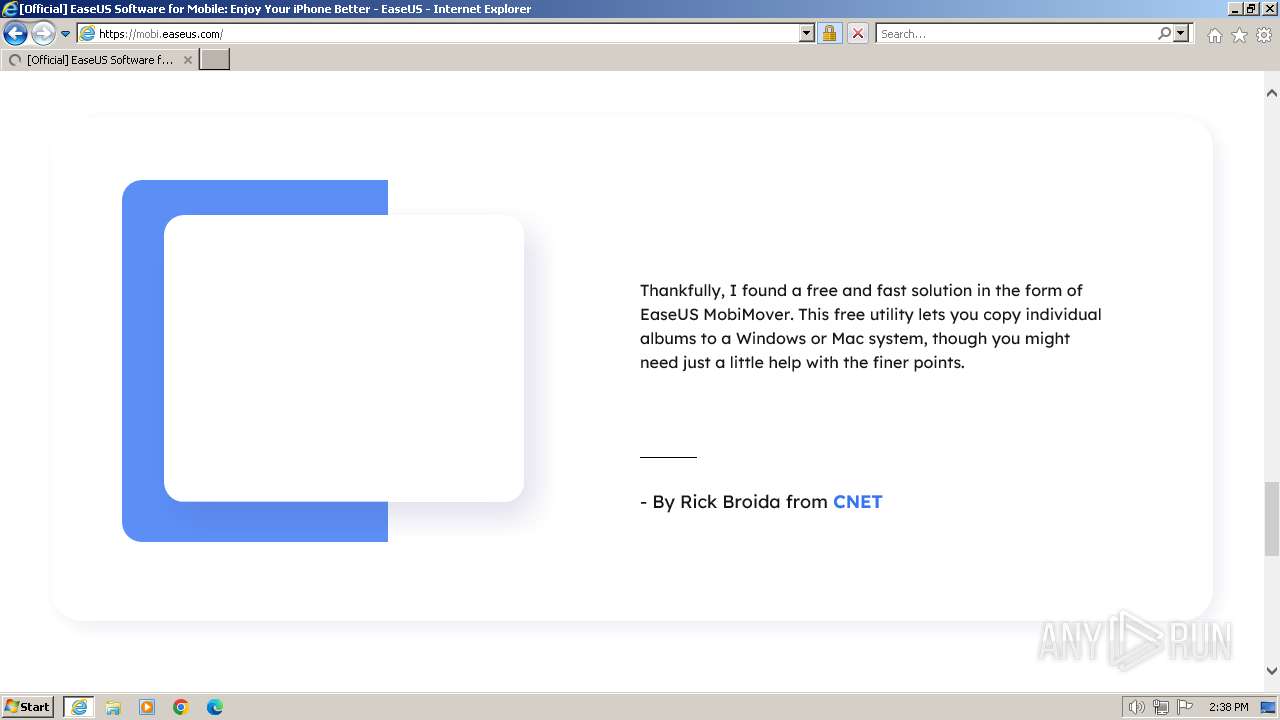View the security lock report icon

click(829, 34)
